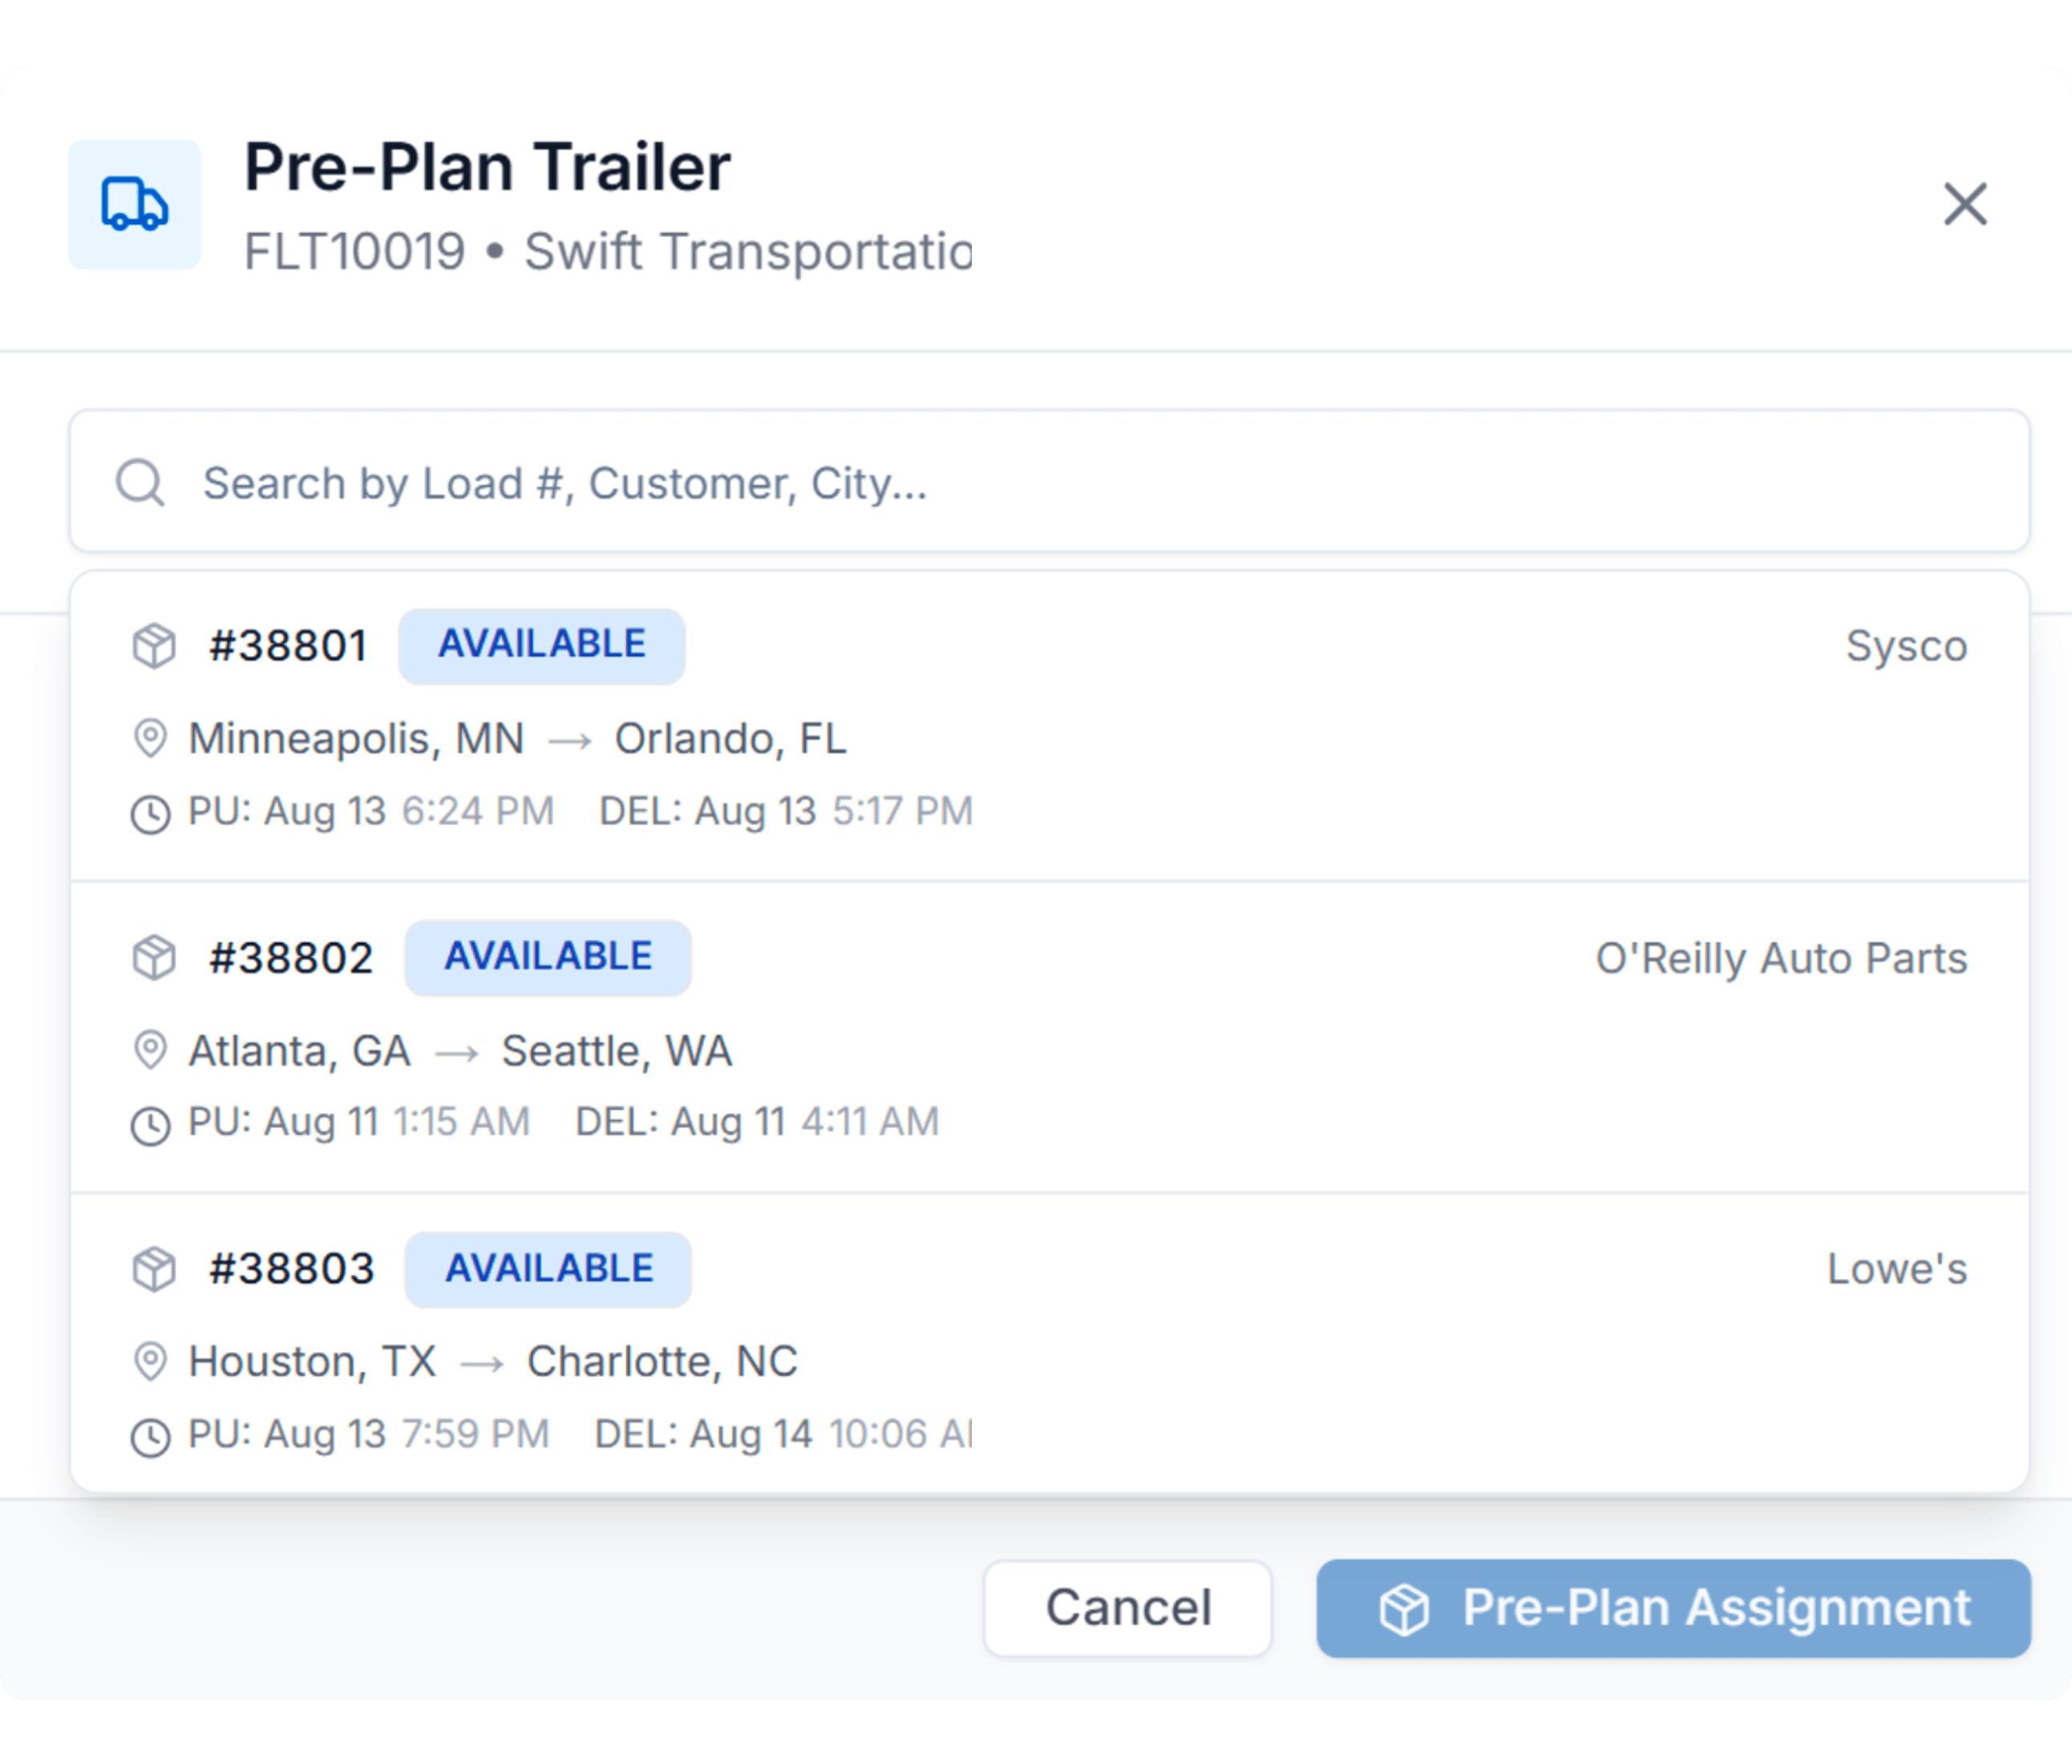Confirm with Pre-Plan Assignment button

[x=1673, y=1608]
